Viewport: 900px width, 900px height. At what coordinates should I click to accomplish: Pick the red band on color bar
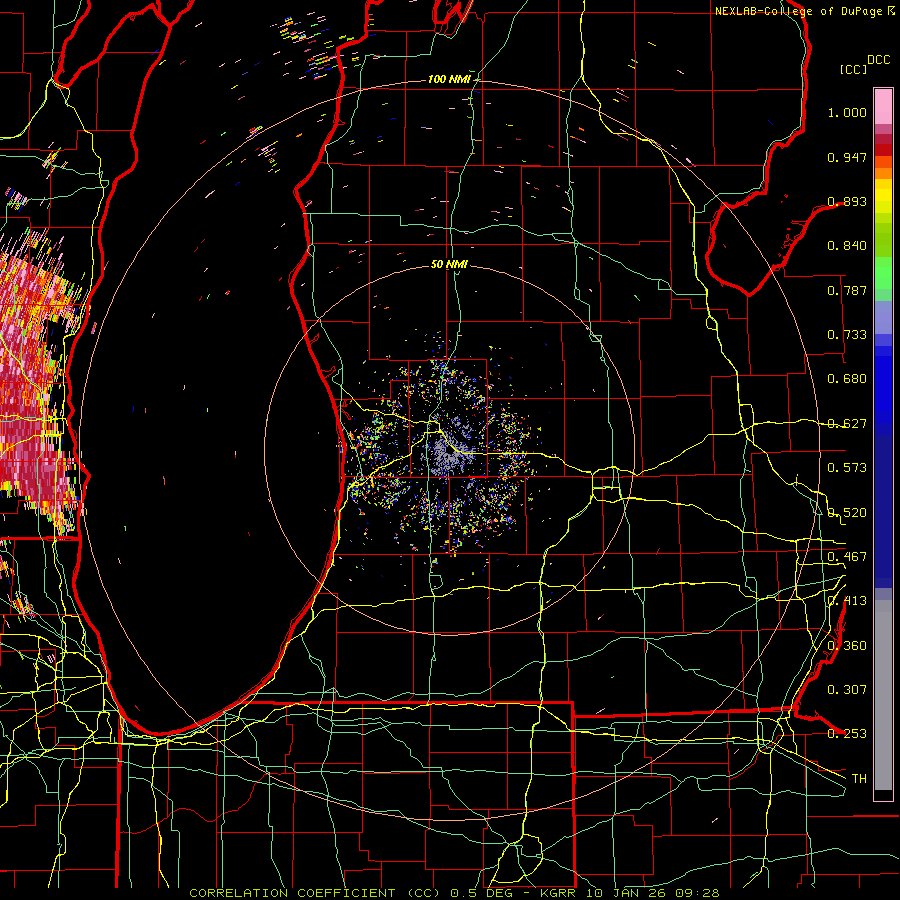(883, 150)
